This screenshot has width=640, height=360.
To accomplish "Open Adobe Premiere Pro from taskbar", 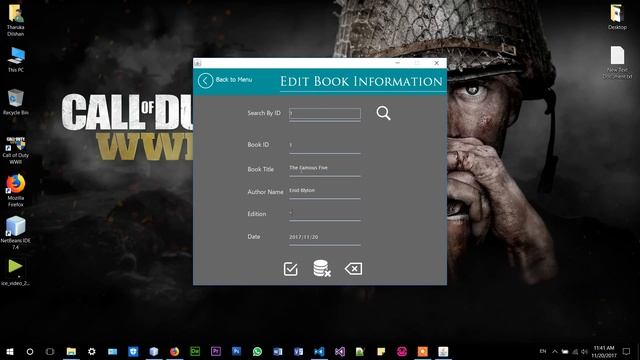I will point(216,351).
